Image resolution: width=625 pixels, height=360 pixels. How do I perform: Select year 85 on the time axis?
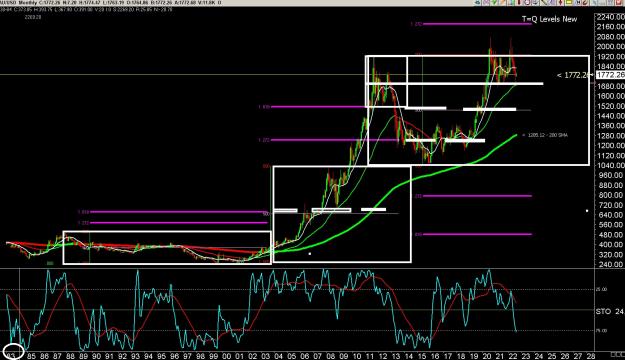[x=31, y=356]
